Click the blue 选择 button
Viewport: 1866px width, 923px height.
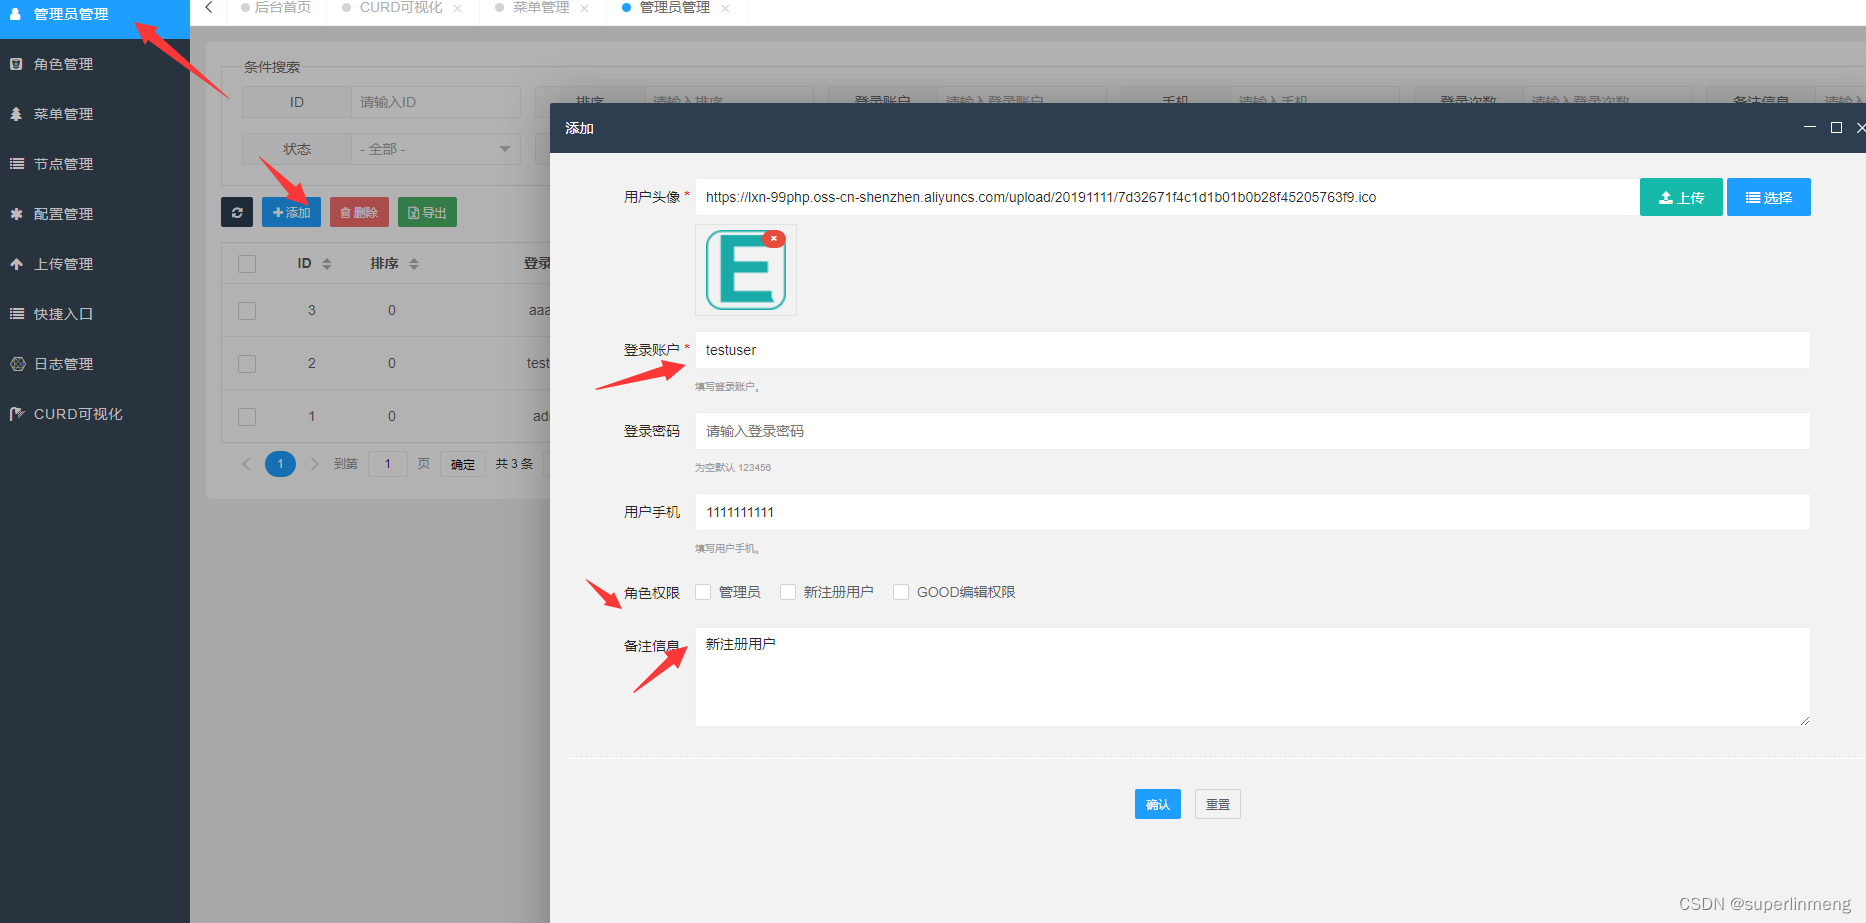tap(1769, 197)
